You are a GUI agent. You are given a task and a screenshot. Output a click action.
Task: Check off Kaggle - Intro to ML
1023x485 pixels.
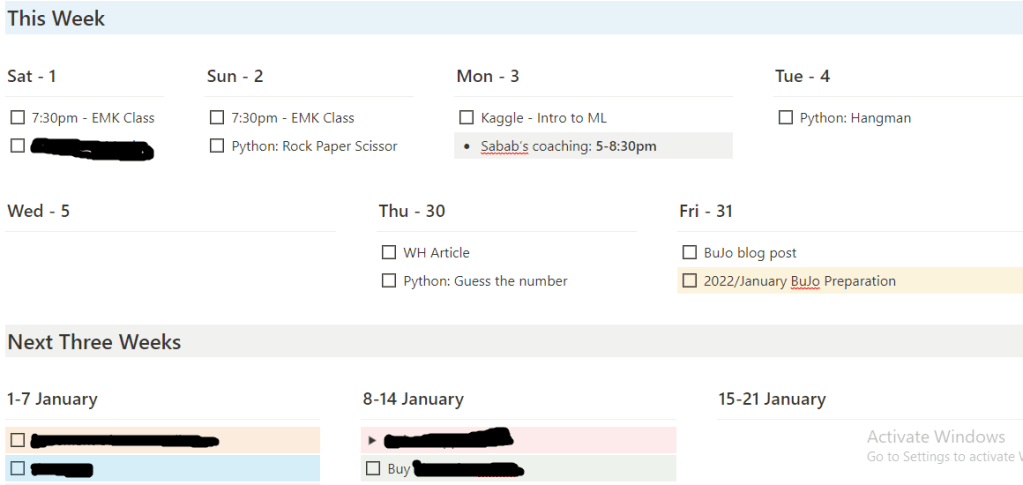pyautogui.click(x=466, y=118)
